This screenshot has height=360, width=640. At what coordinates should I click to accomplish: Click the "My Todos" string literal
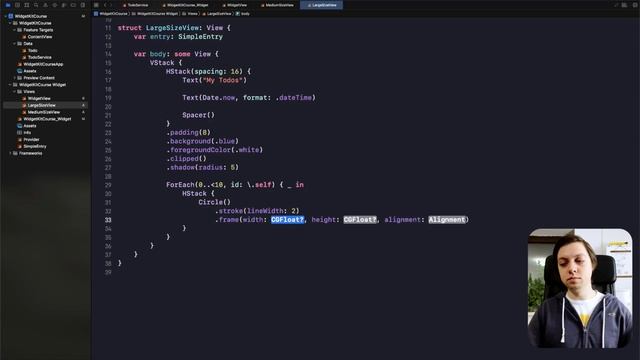[x=222, y=80]
